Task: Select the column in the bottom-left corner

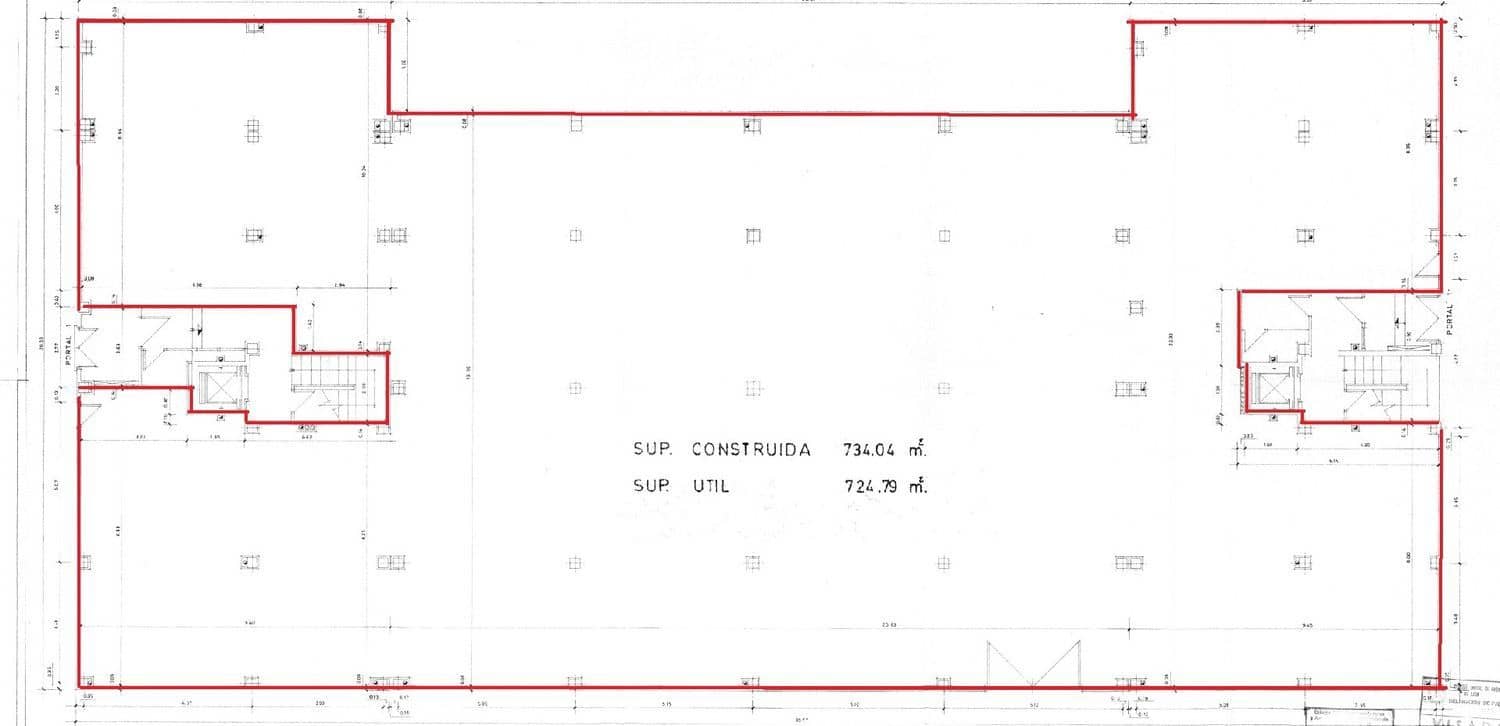Action: point(88,681)
